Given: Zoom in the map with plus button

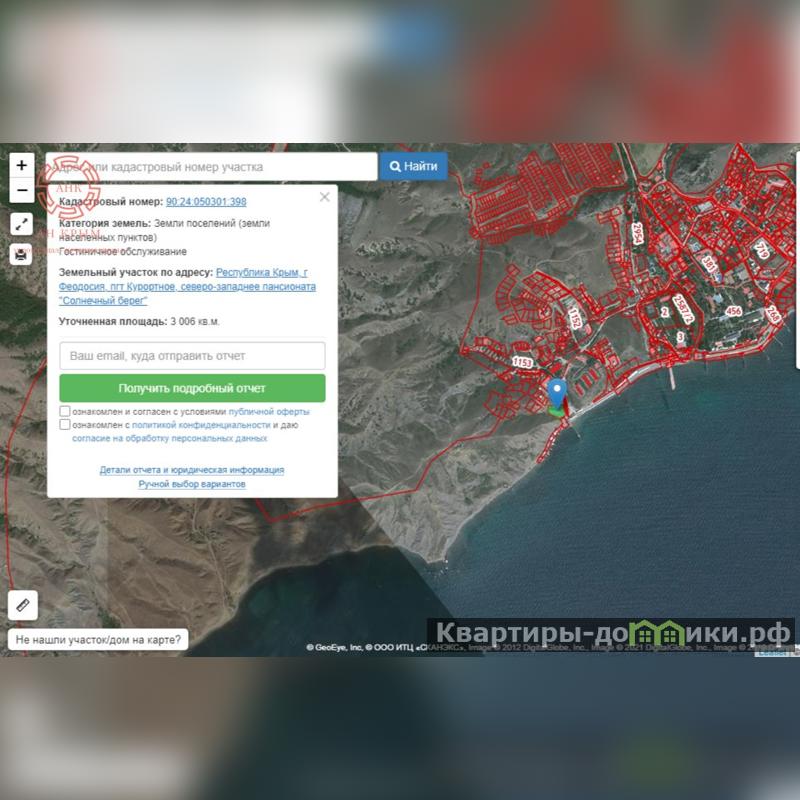Looking at the screenshot, I should point(22,165).
